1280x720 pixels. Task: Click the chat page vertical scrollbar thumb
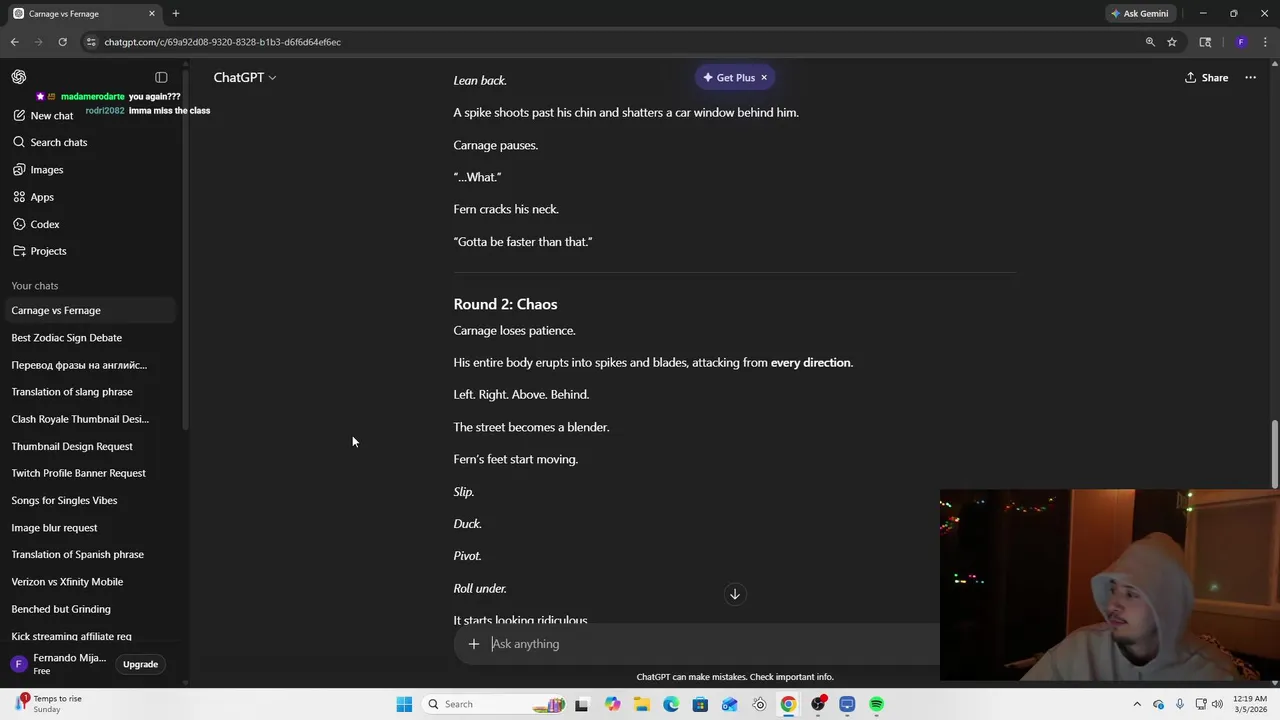click(x=1274, y=455)
